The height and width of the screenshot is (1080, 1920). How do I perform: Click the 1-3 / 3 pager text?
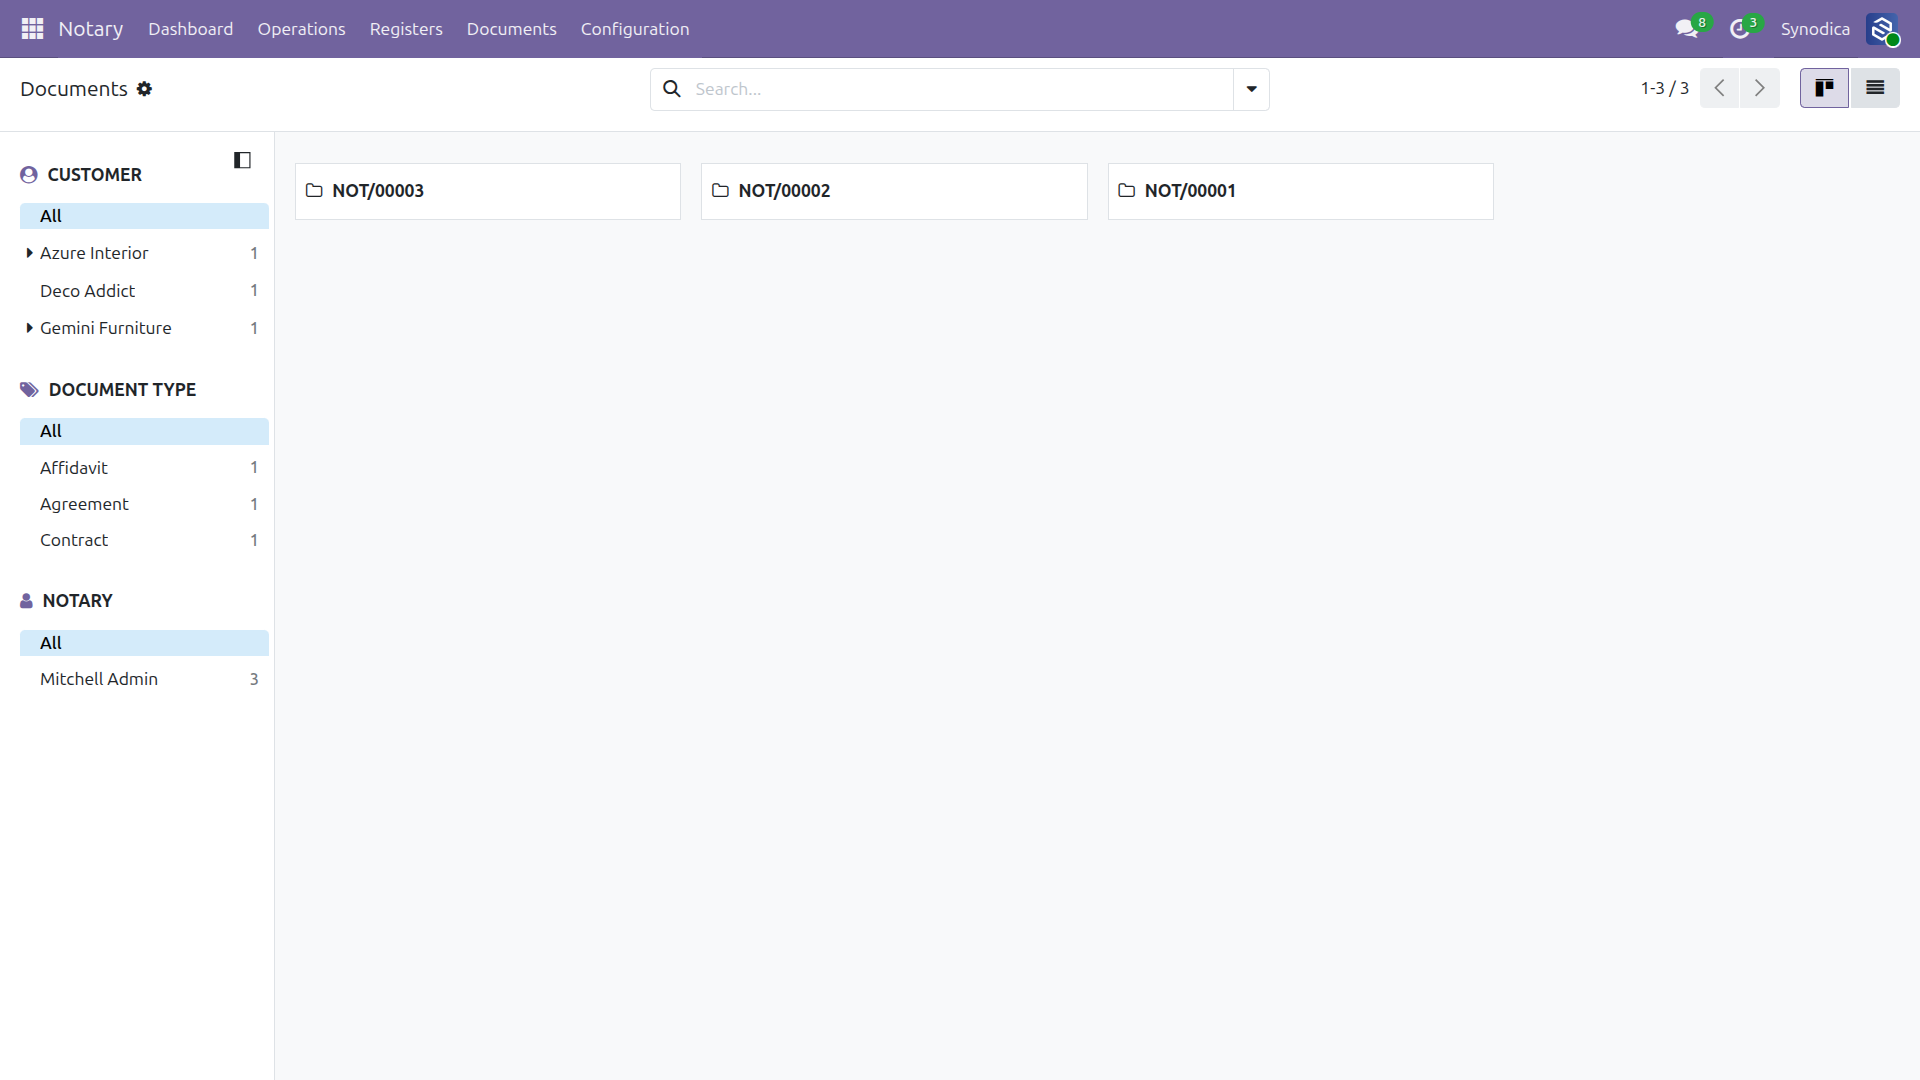pos(1664,88)
